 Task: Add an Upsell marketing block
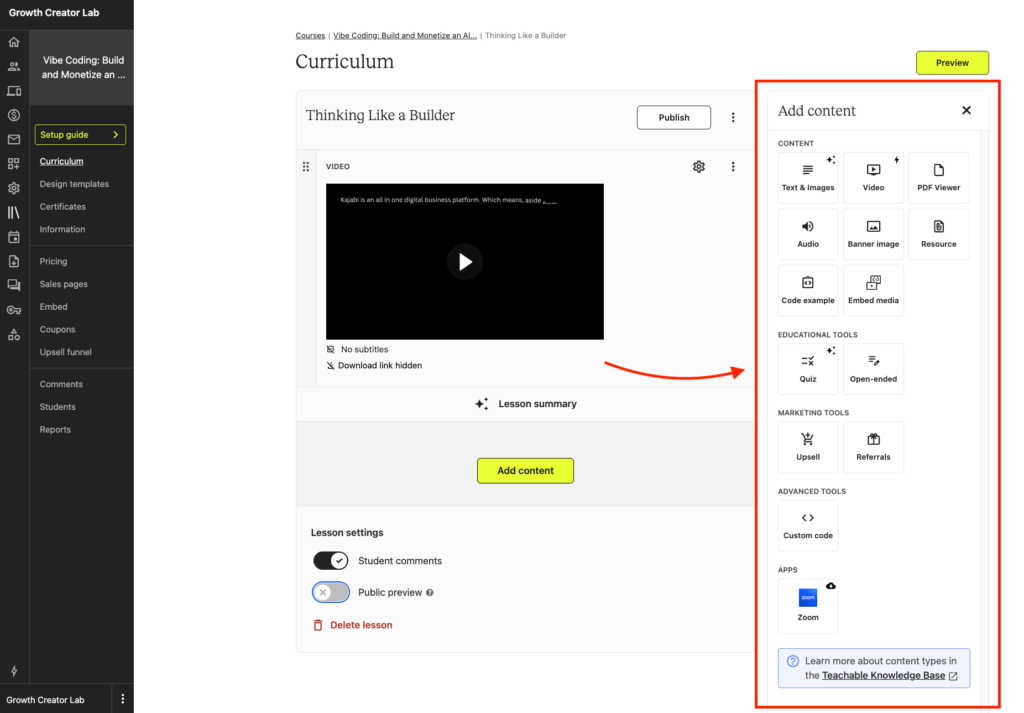pos(808,447)
